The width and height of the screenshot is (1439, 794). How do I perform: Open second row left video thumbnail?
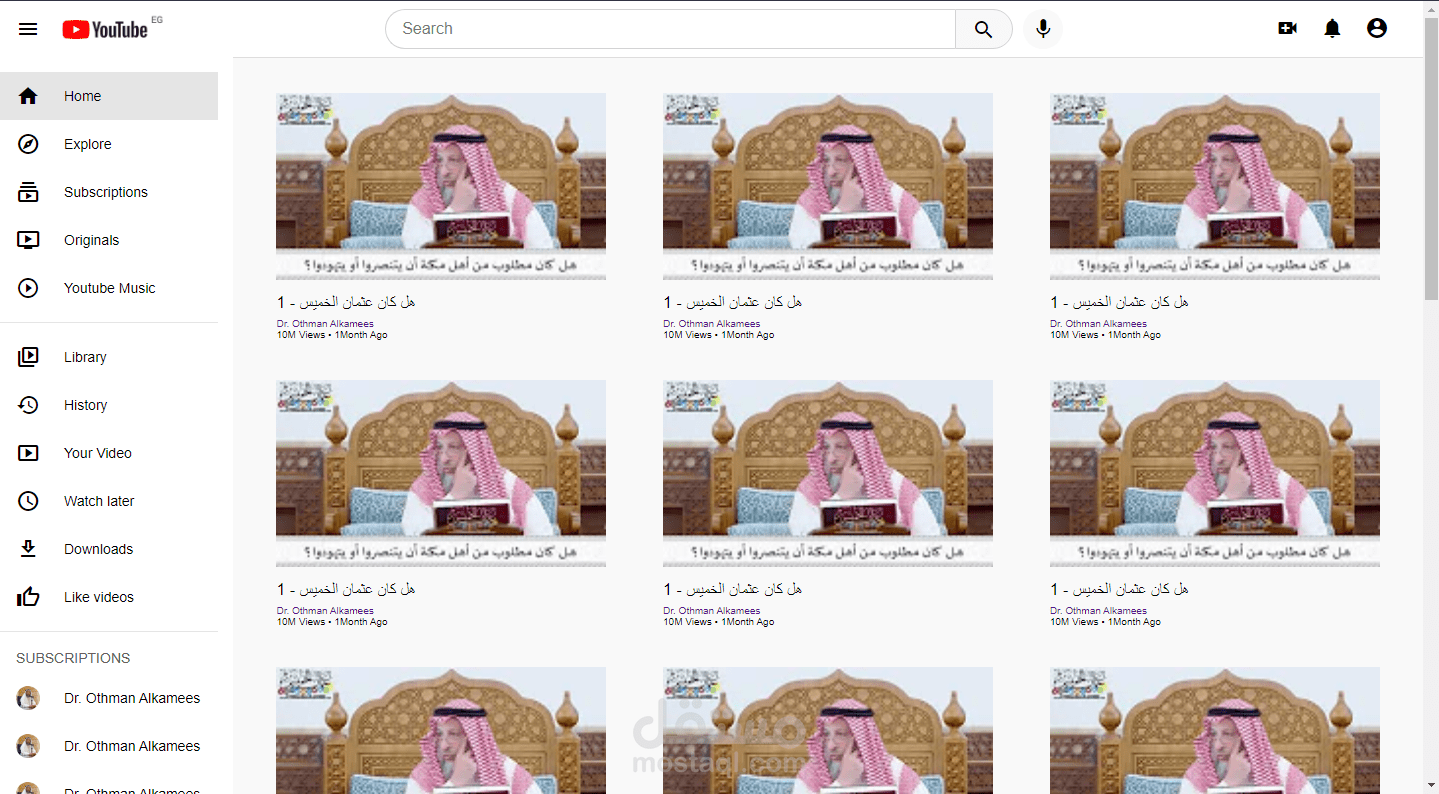coord(441,473)
